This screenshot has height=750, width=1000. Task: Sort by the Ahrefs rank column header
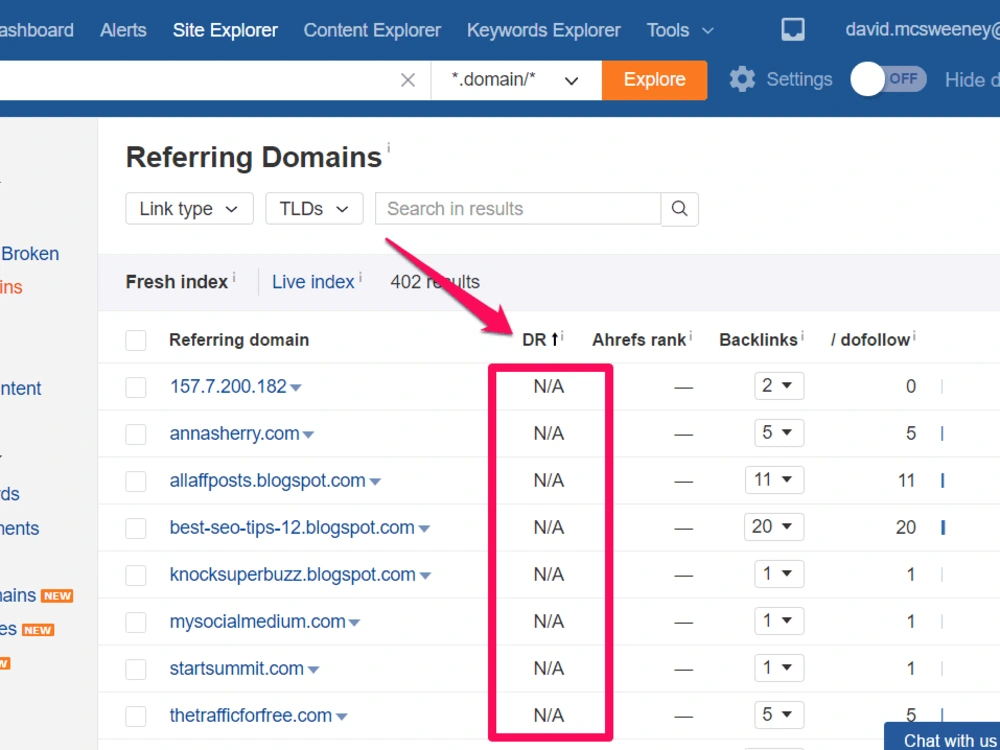[x=639, y=340]
